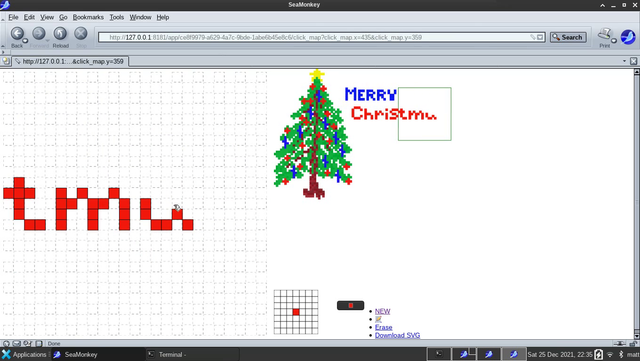Click the Done status bar text
Viewport: 640px width, 361px height.
point(54,343)
